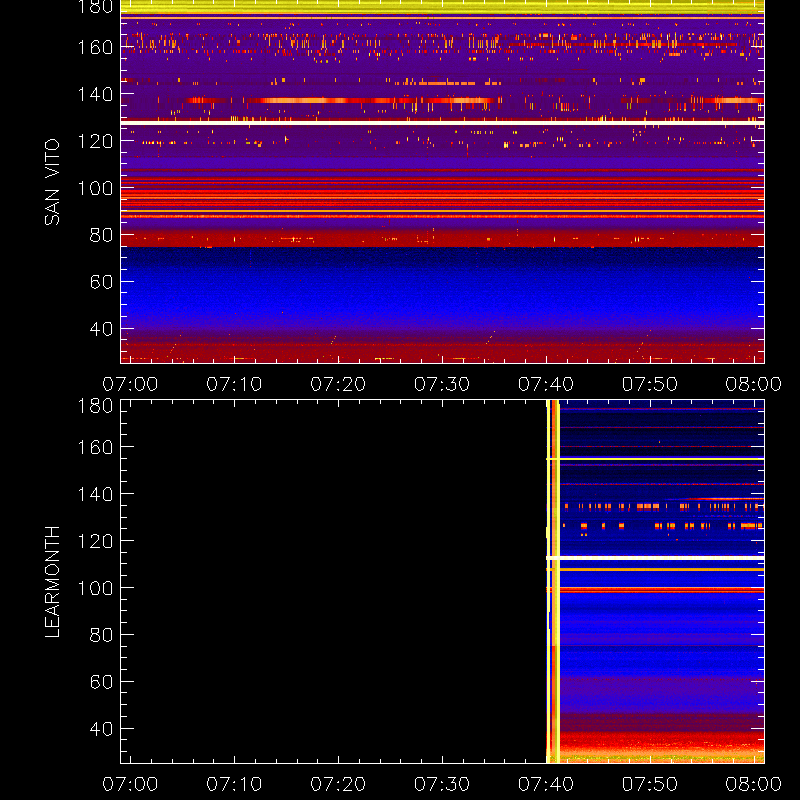
Task: Click 07:40 time label under SAN VITO plot
Action: [x=546, y=384]
